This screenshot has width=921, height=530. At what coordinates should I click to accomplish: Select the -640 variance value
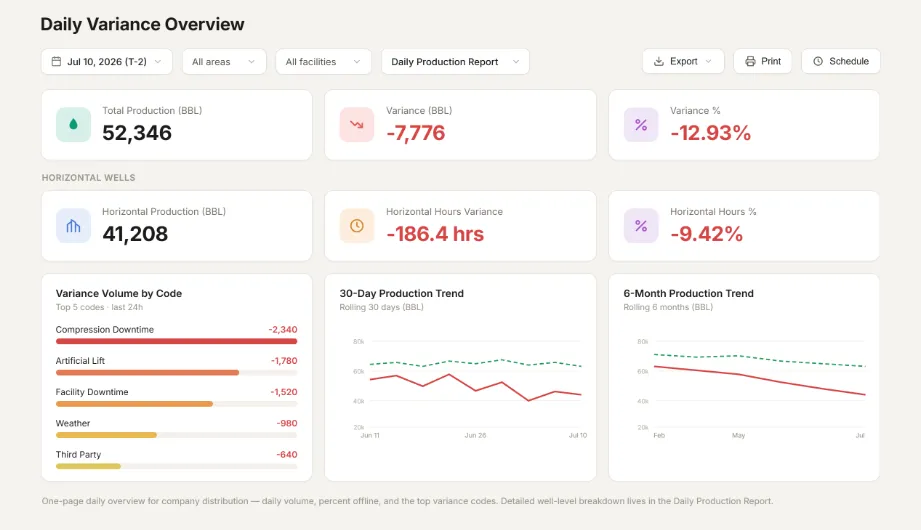(287, 455)
